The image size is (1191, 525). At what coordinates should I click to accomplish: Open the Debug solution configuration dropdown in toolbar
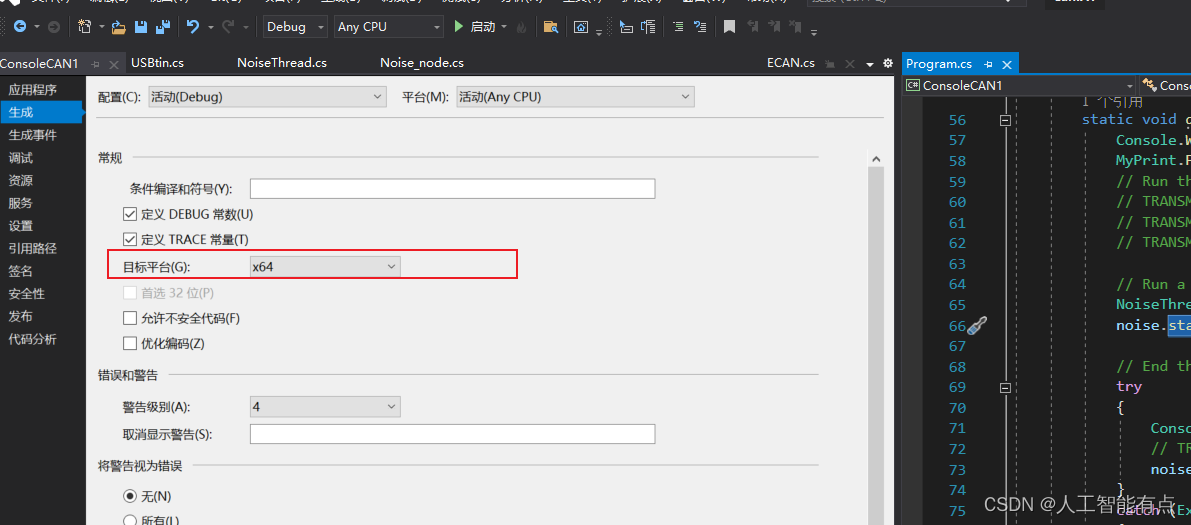[296, 27]
